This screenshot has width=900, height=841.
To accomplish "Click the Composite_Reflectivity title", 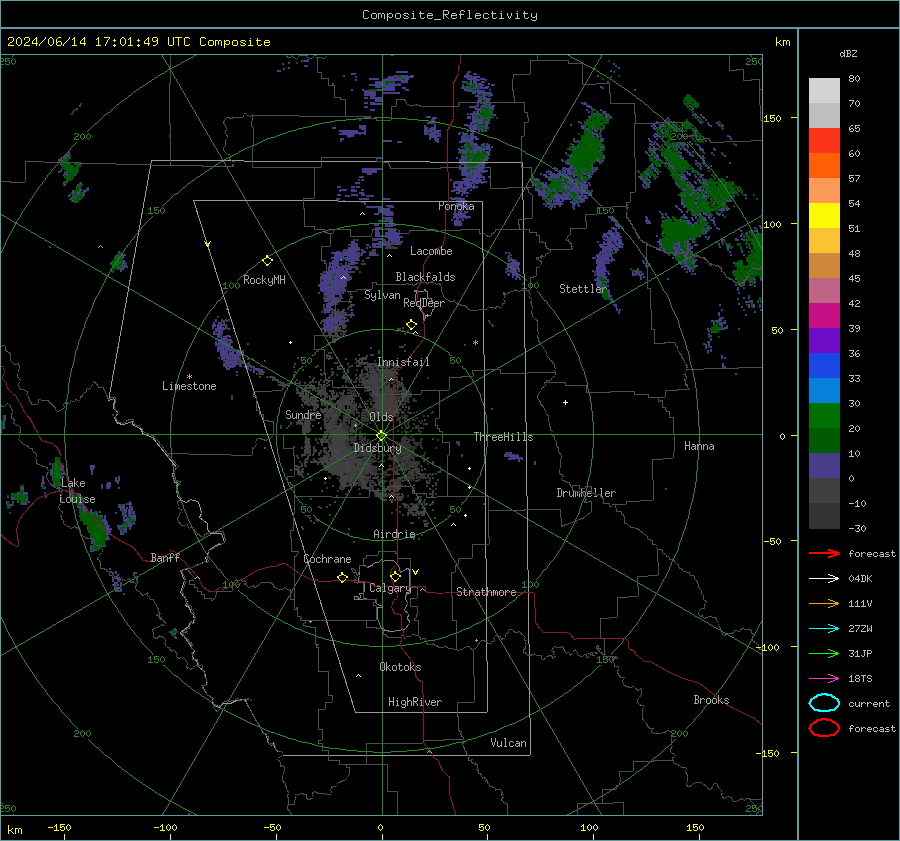I will tap(450, 15).
